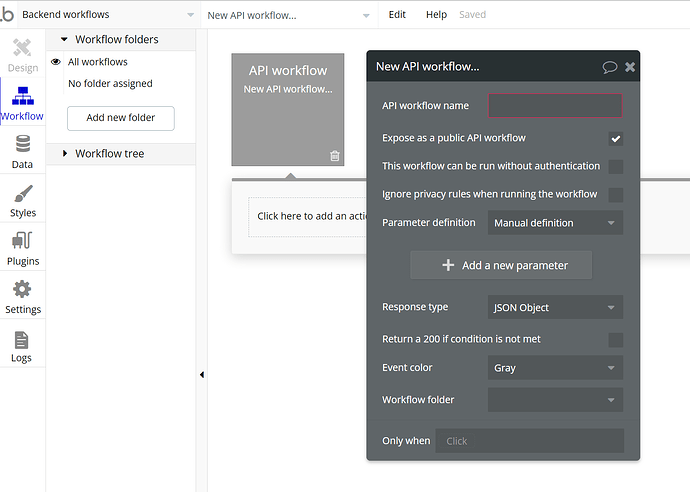Delete API workflow with trash icon
The height and width of the screenshot is (492, 690).
335,155
